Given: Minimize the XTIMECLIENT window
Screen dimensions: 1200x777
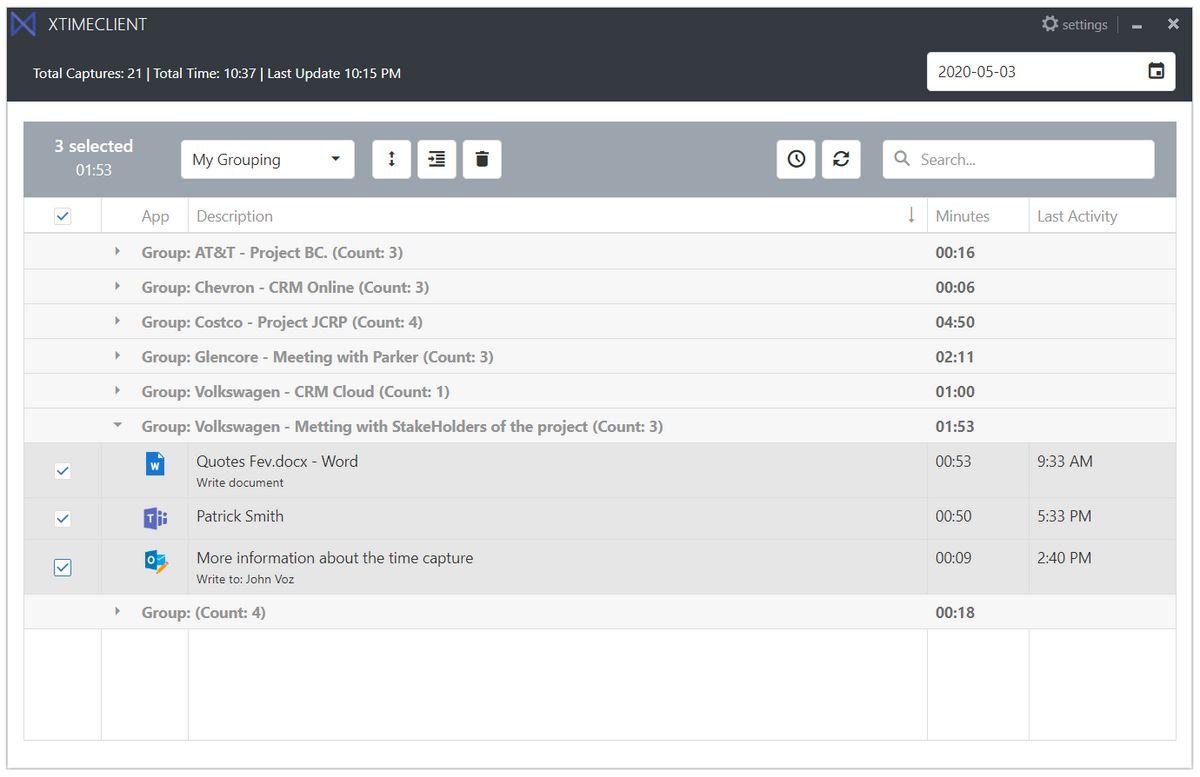Looking at the screenshot, I should pos(1137,26).
